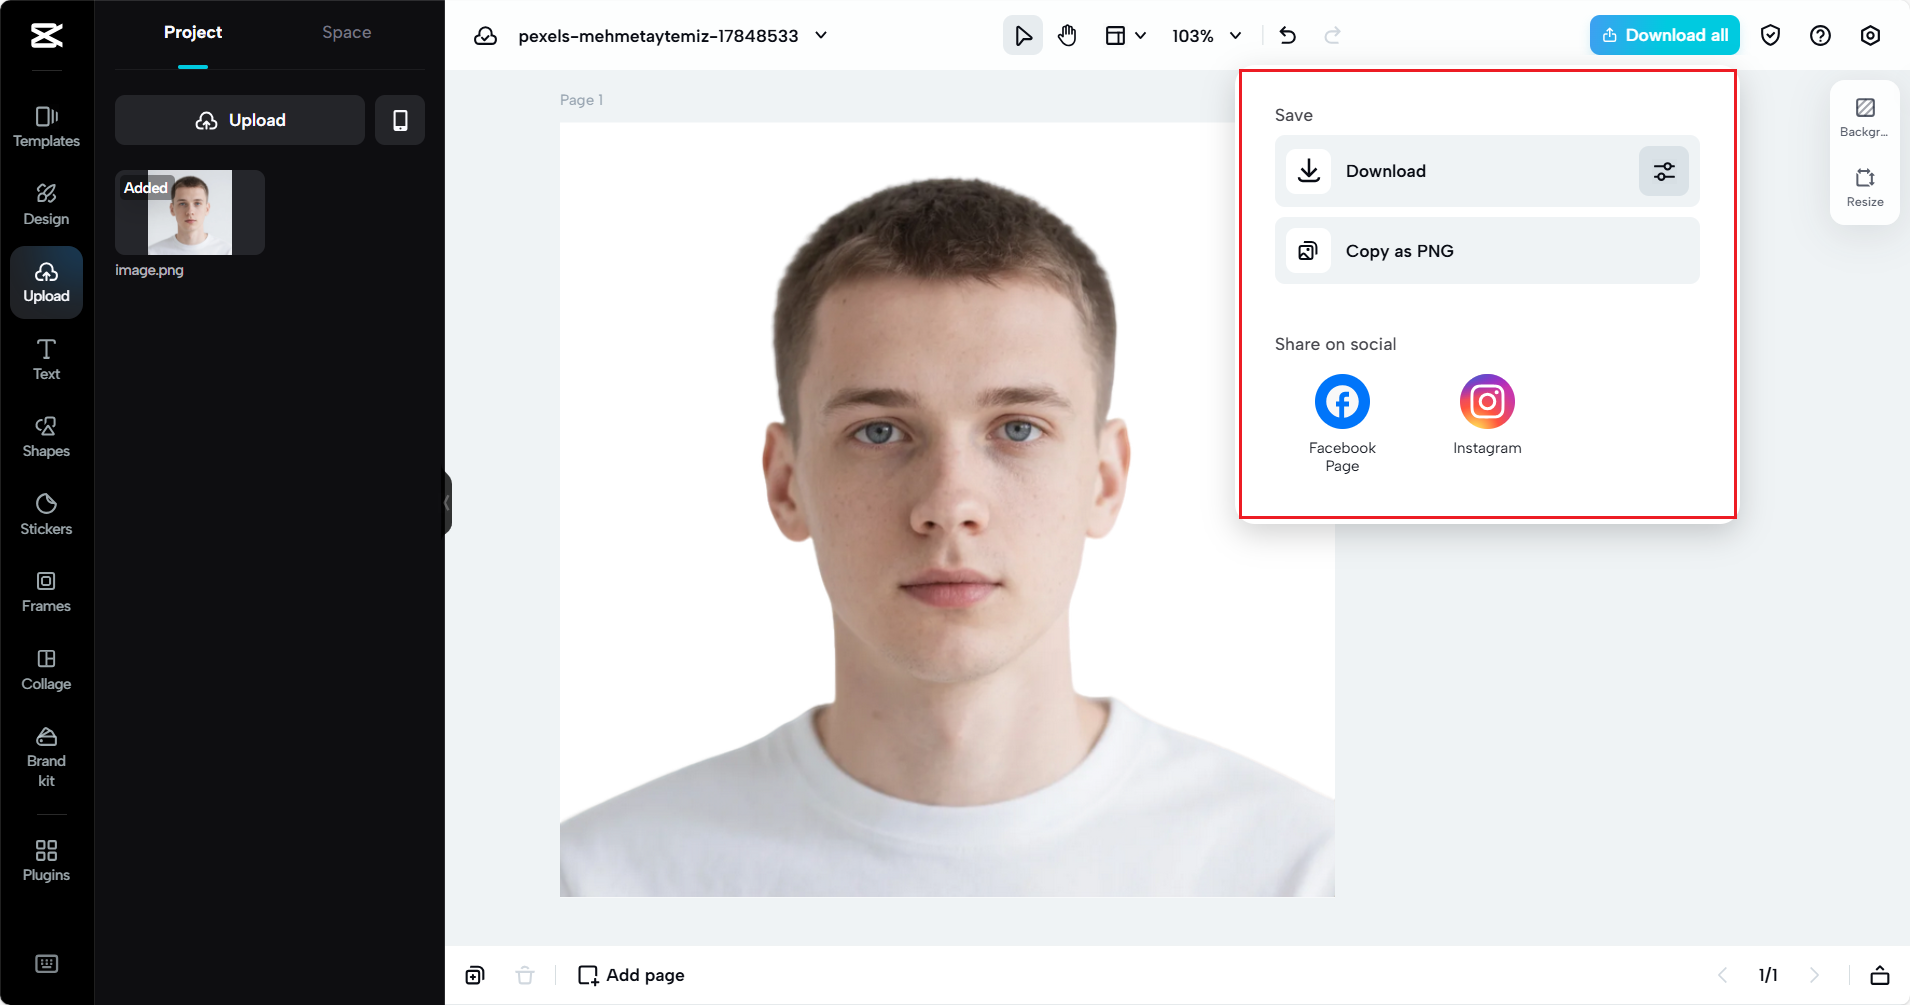Open download settings sliders icon
1910x1005 pixels.
pos(1664,171)
